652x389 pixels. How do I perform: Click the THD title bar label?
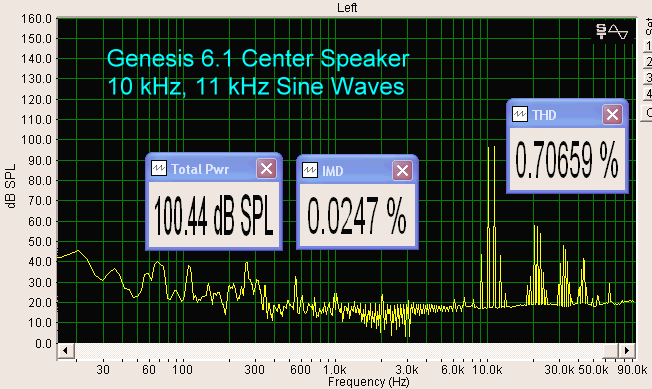point(544,115)
